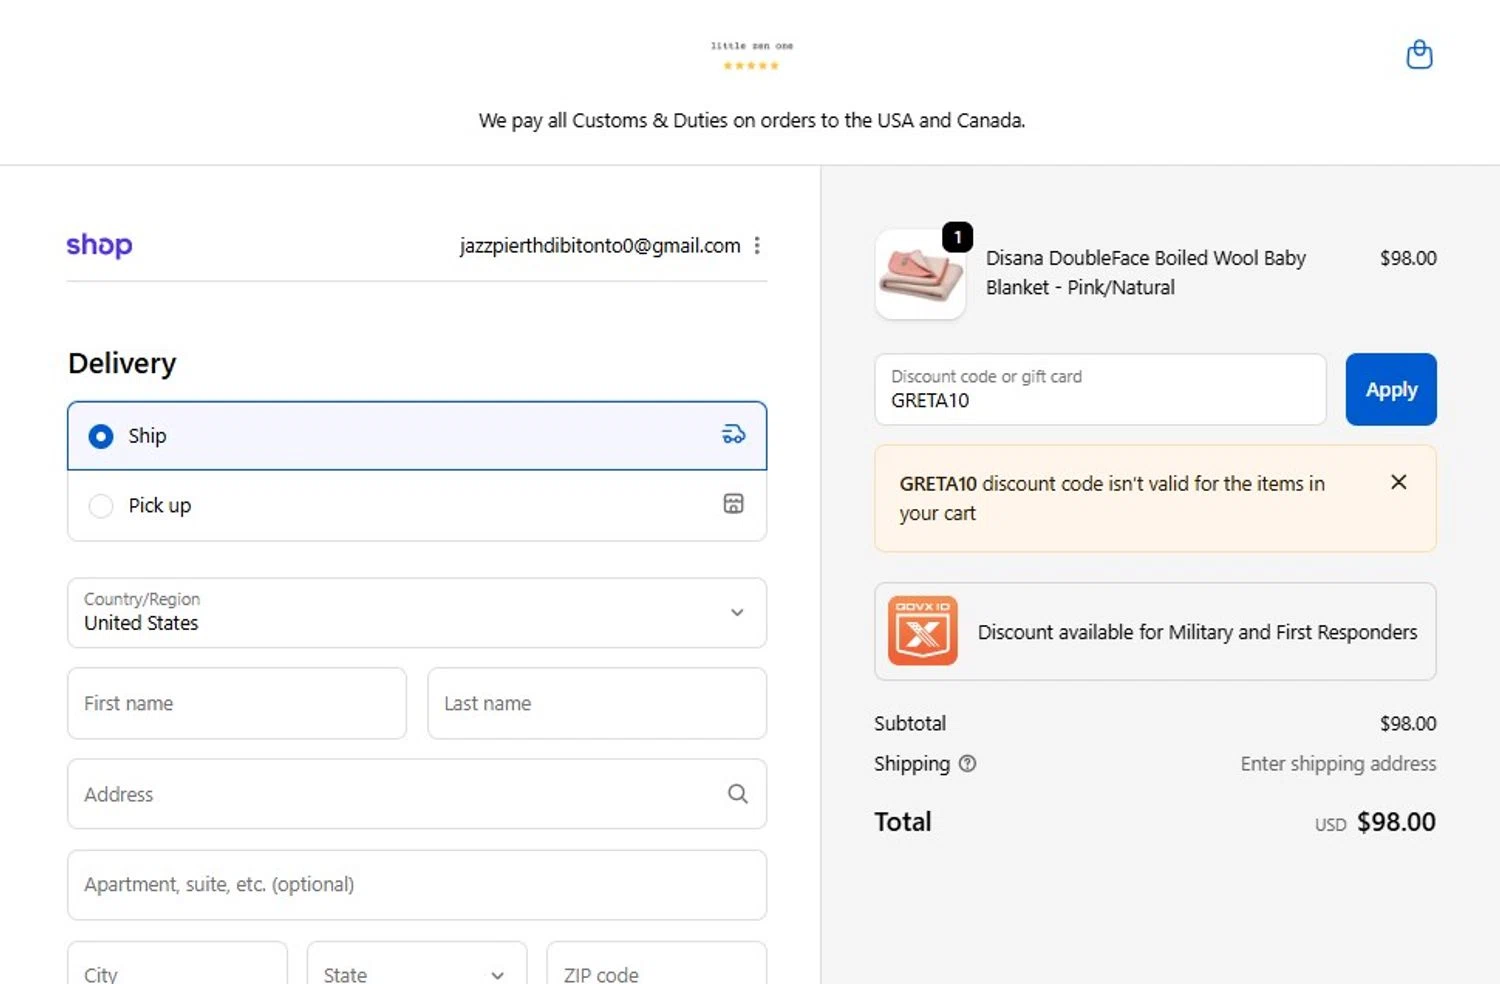This screenshot has height=984, width=1500.
Task: Click the Customs & Duties announcement text
Action: tap(752, 120)
